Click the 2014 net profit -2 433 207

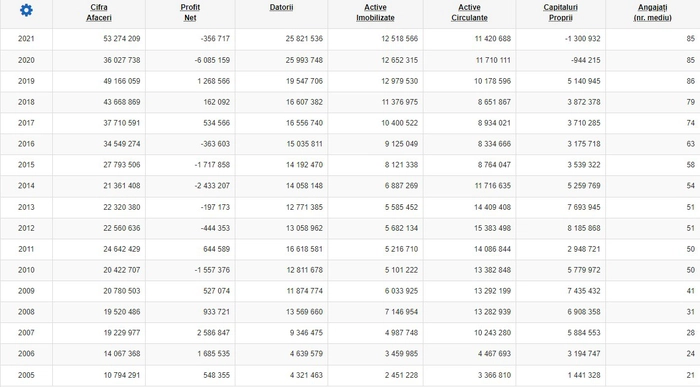pos(212,186)
